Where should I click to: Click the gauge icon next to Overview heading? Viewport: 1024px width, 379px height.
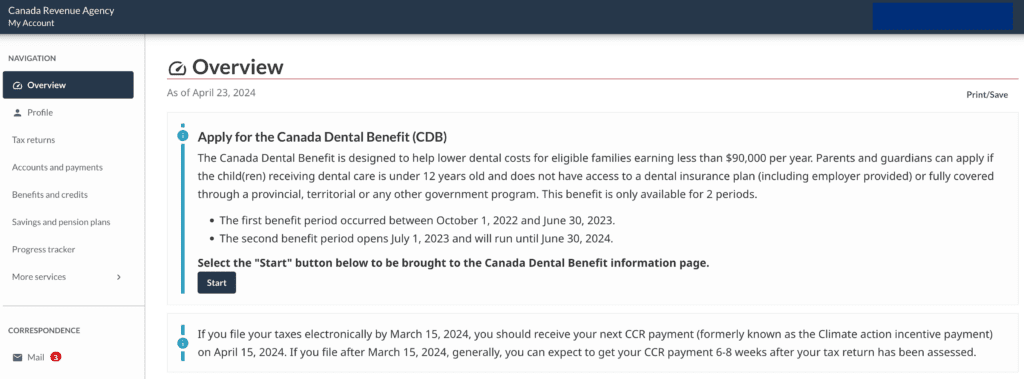coord(177,68)
